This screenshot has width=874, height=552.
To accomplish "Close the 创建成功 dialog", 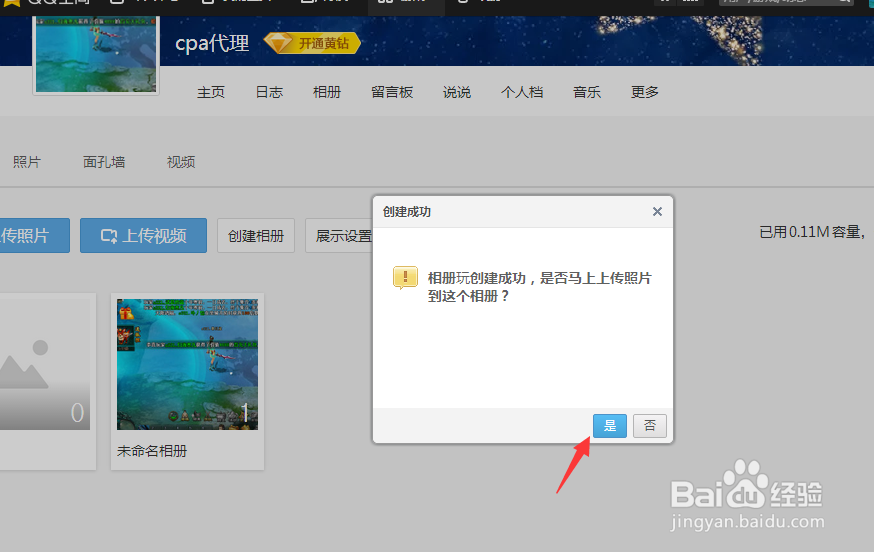I will pos(657,212).
